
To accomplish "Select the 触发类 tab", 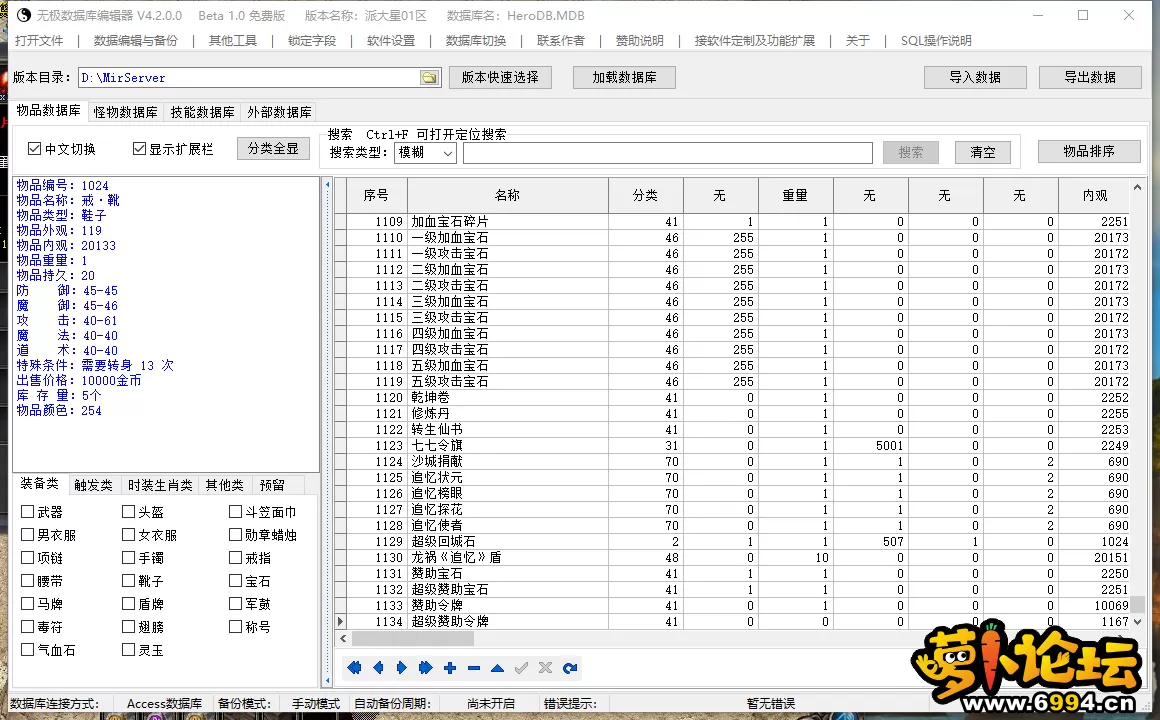I will (x=93, y=485).
